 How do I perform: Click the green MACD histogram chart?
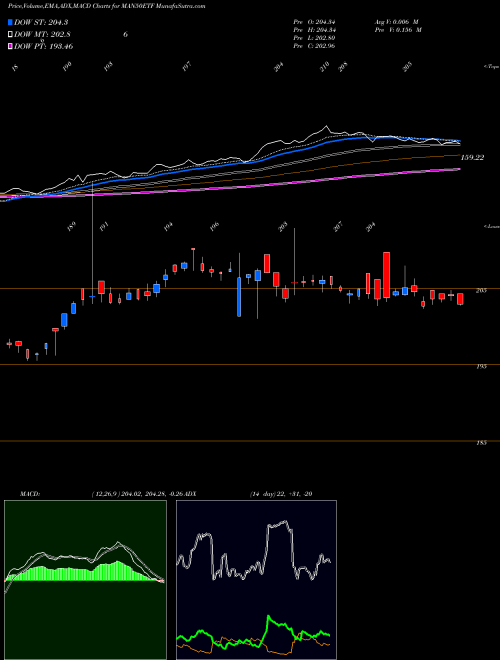click(85, 580)
